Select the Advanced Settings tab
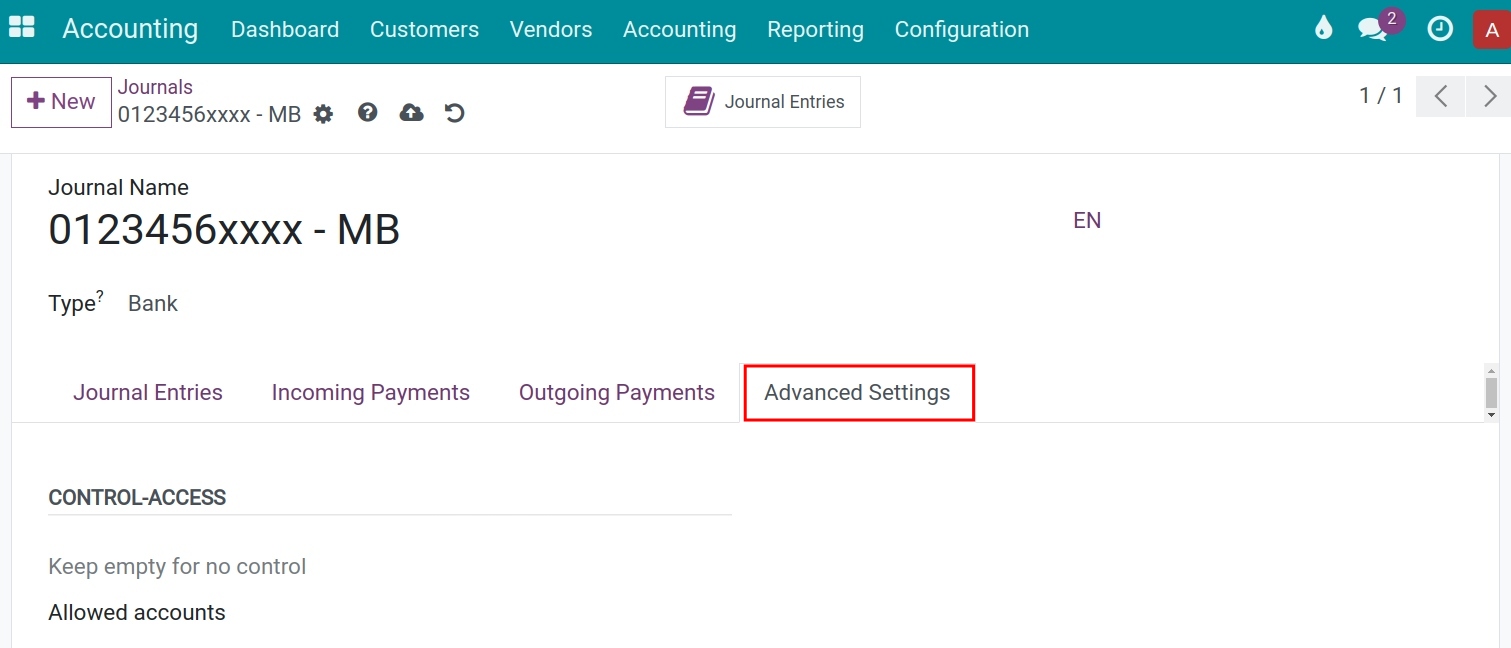The width and height of the screenshot is (1511, 648). [x=857, y=393]
